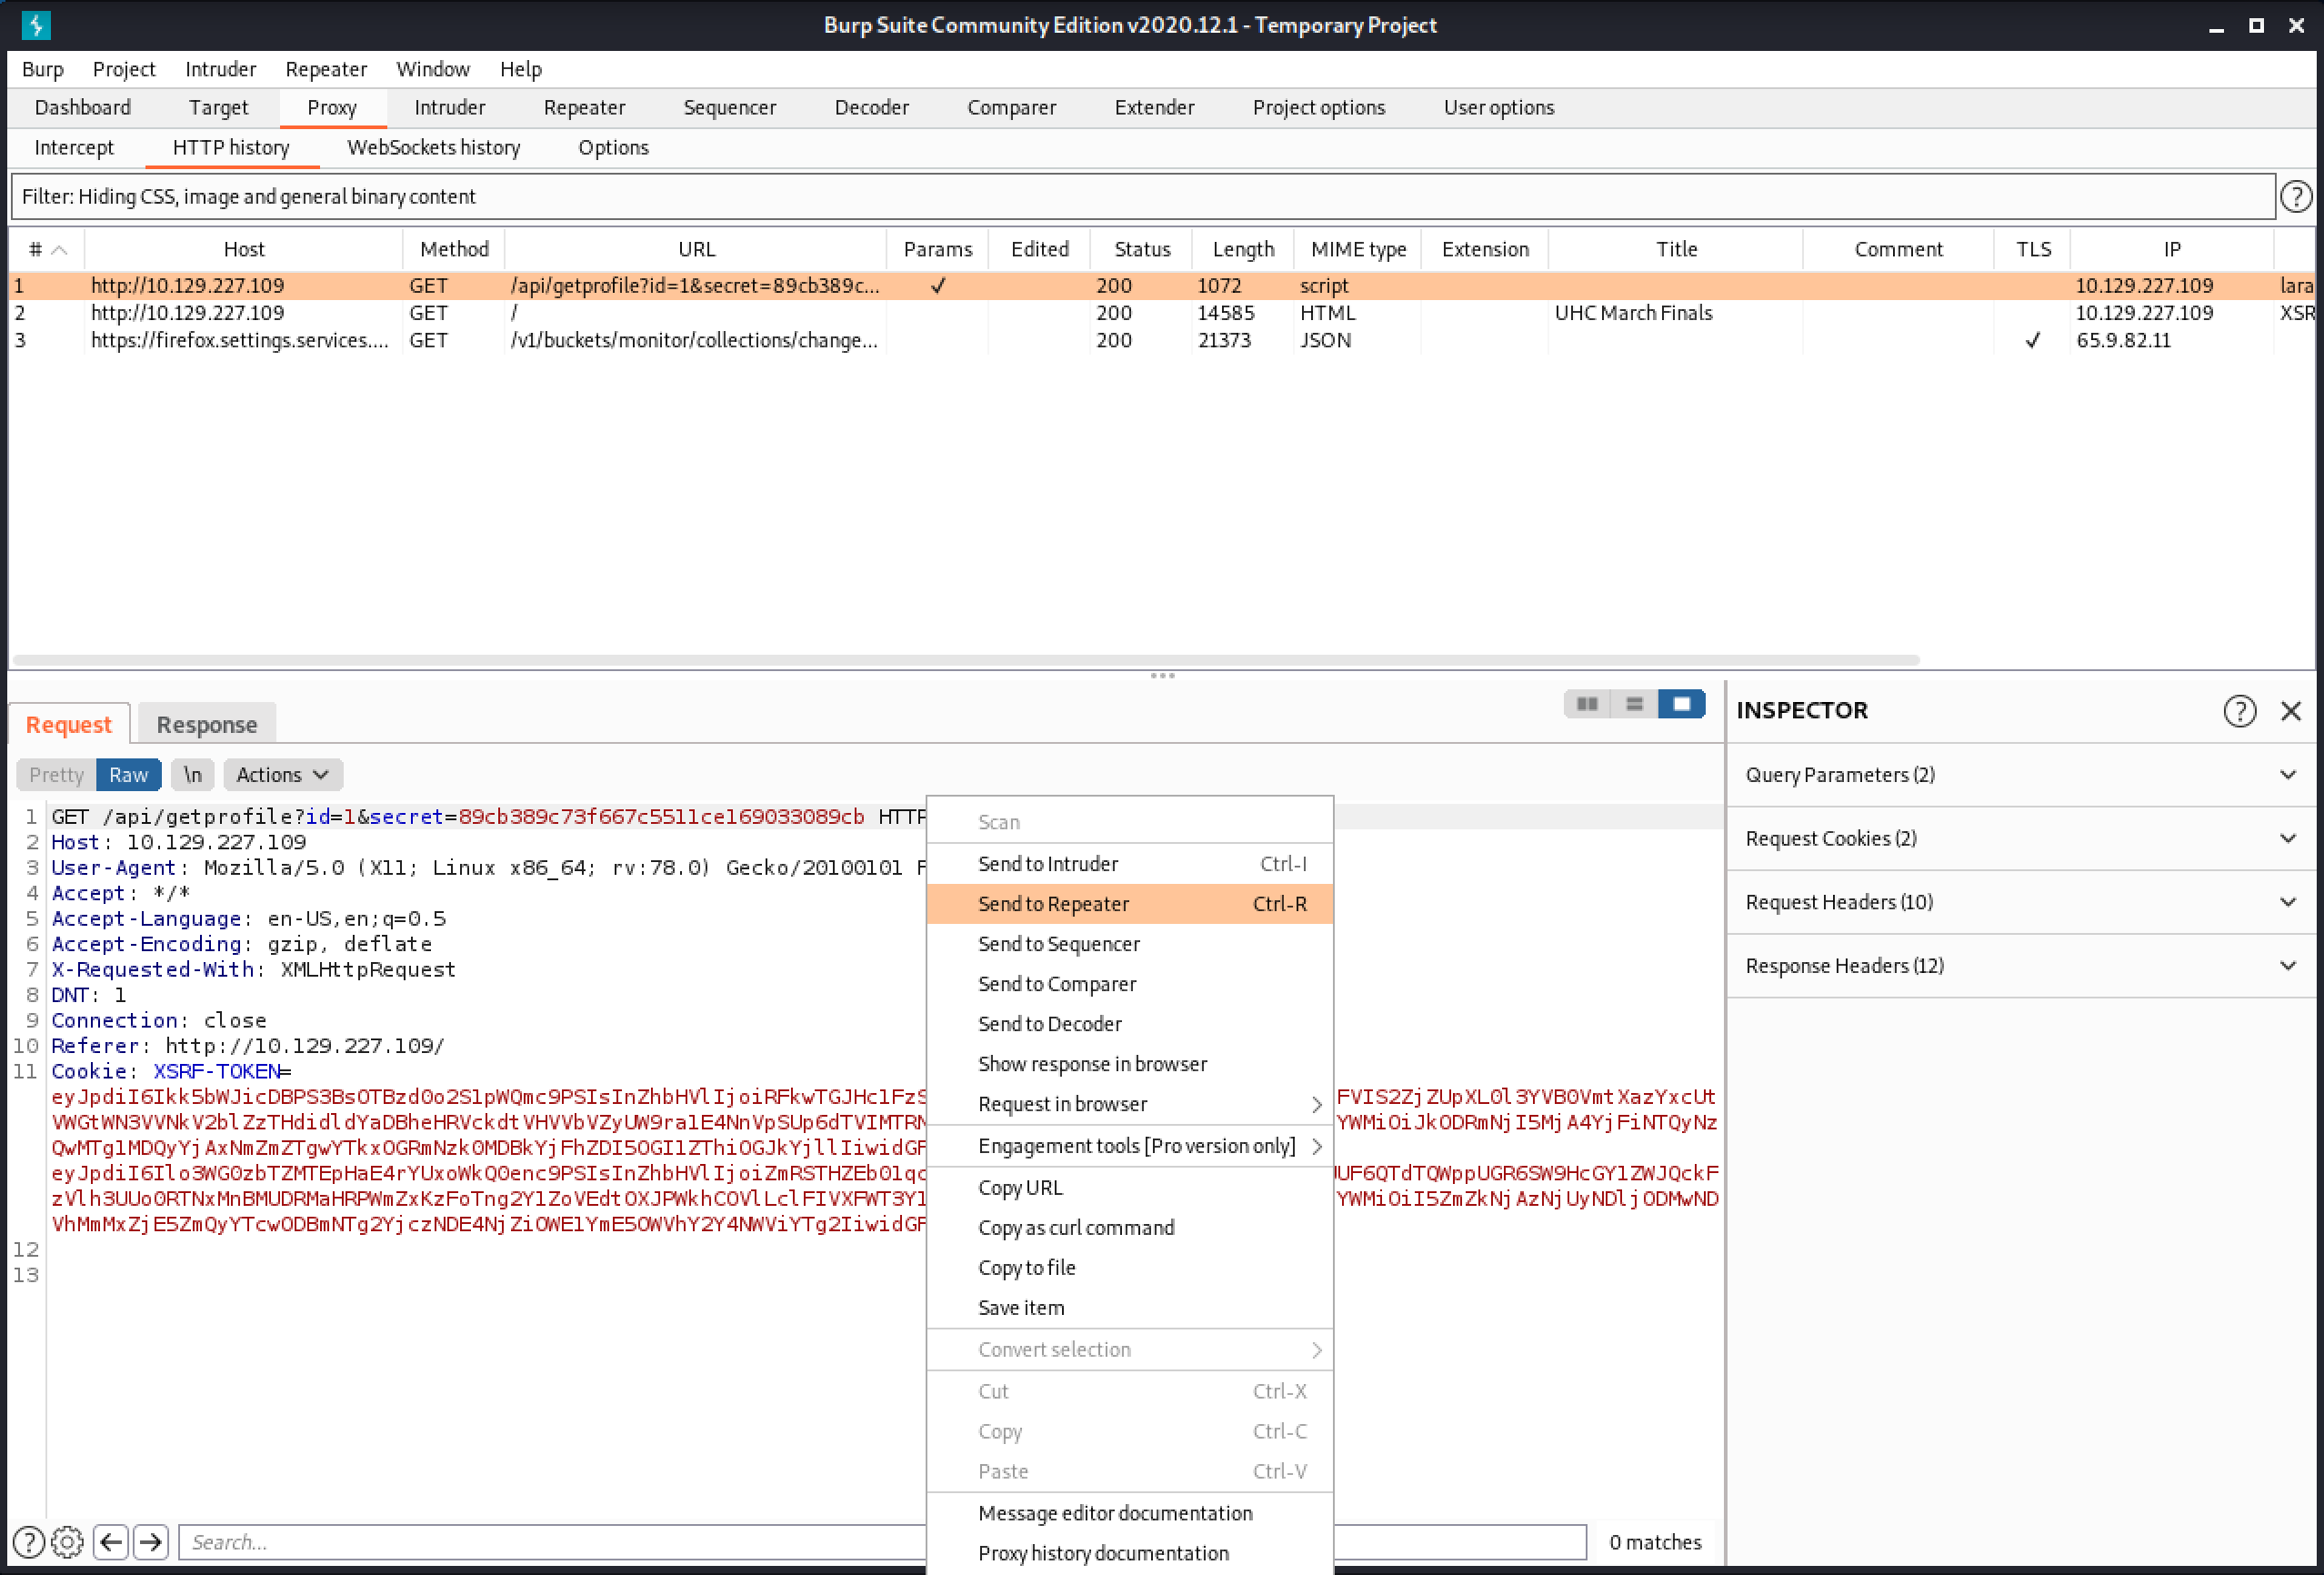The height and width of the screenshot is (1575, 2324).
Task: Toggle non-printable characters \n button
Action: point(192,774)
